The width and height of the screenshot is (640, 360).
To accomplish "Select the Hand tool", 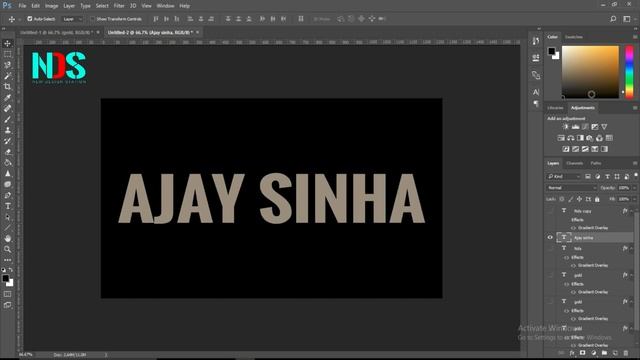I will [x=7, y=238].
